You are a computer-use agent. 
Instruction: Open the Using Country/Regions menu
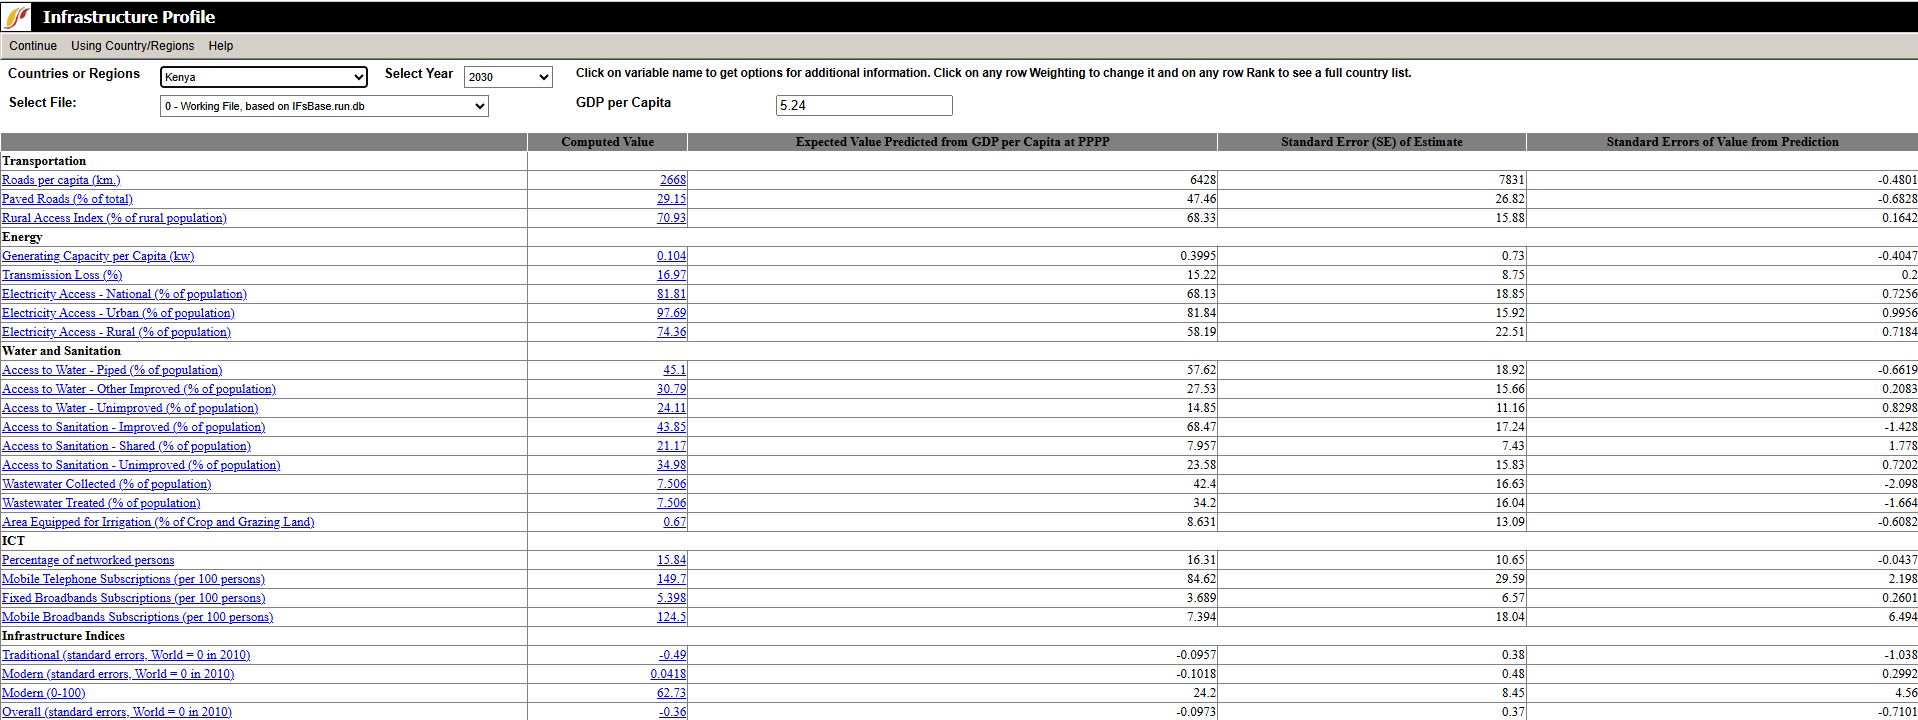coord(132,46)
